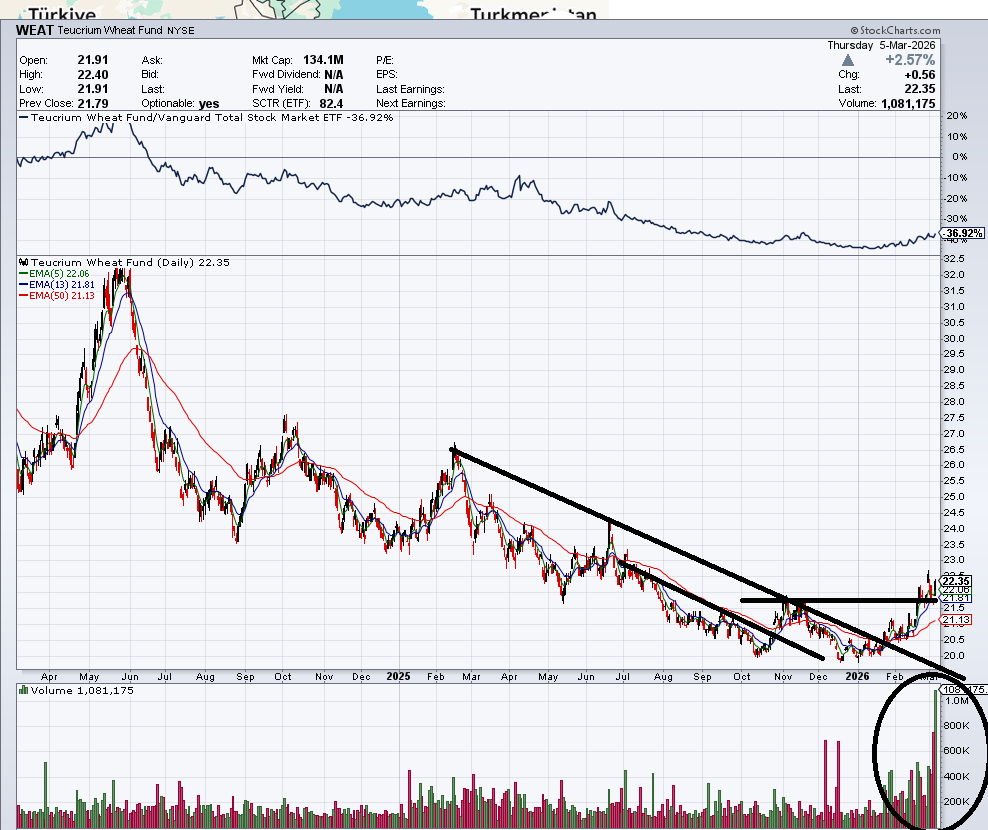Click the Chg value +0.56
The height and width of the screenshot is (830, 988).
tap(920, 74)
